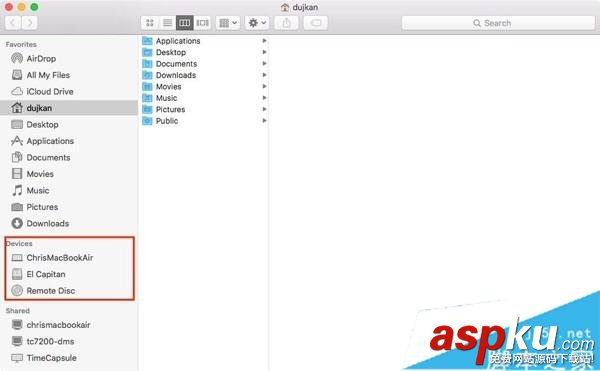Select the Movies folder in column

point(204,86)
